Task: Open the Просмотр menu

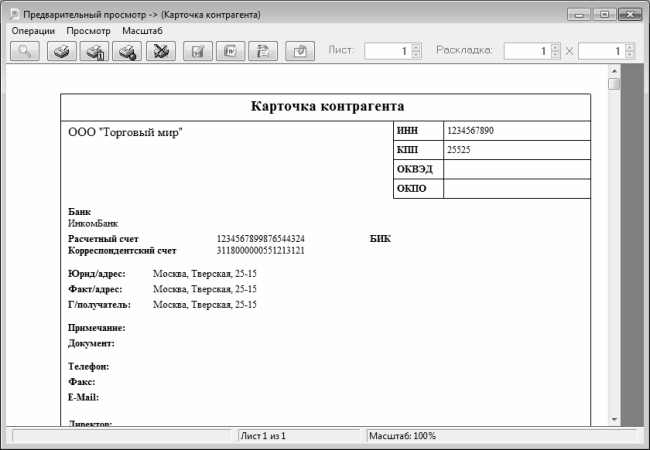Action: click(88, 31)
